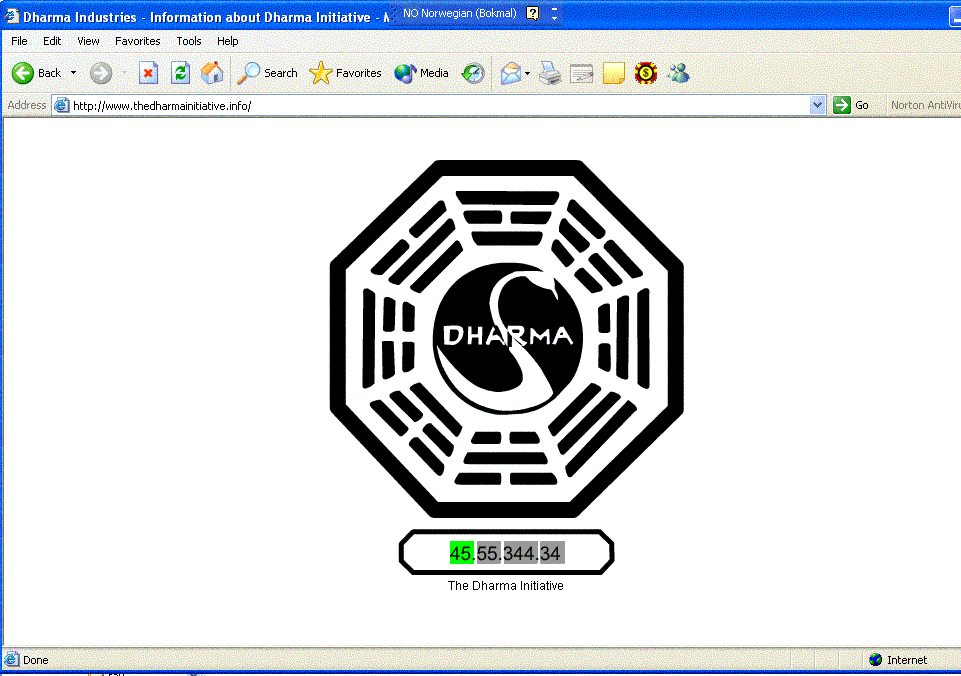This screenshot has height=676, width=961.
Task: Click the Dharma octagon logo image
Action: pos(507,338)
